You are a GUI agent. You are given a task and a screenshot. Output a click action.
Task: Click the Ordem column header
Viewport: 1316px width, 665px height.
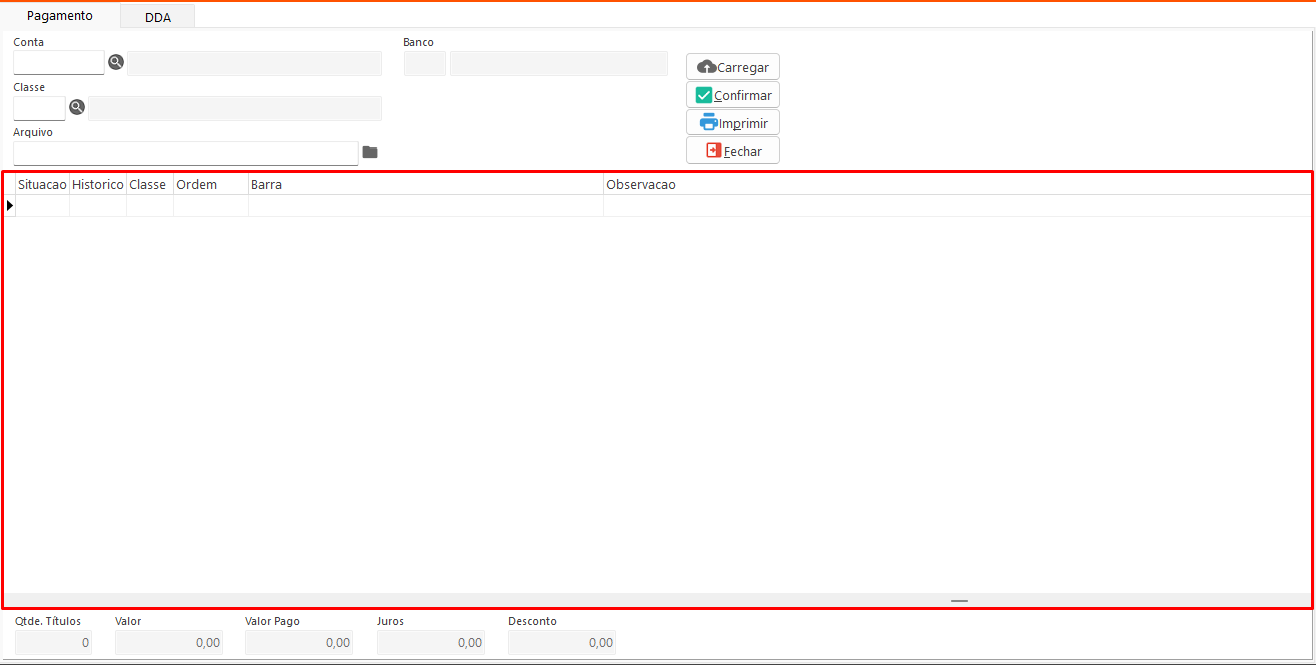point(210,185)
